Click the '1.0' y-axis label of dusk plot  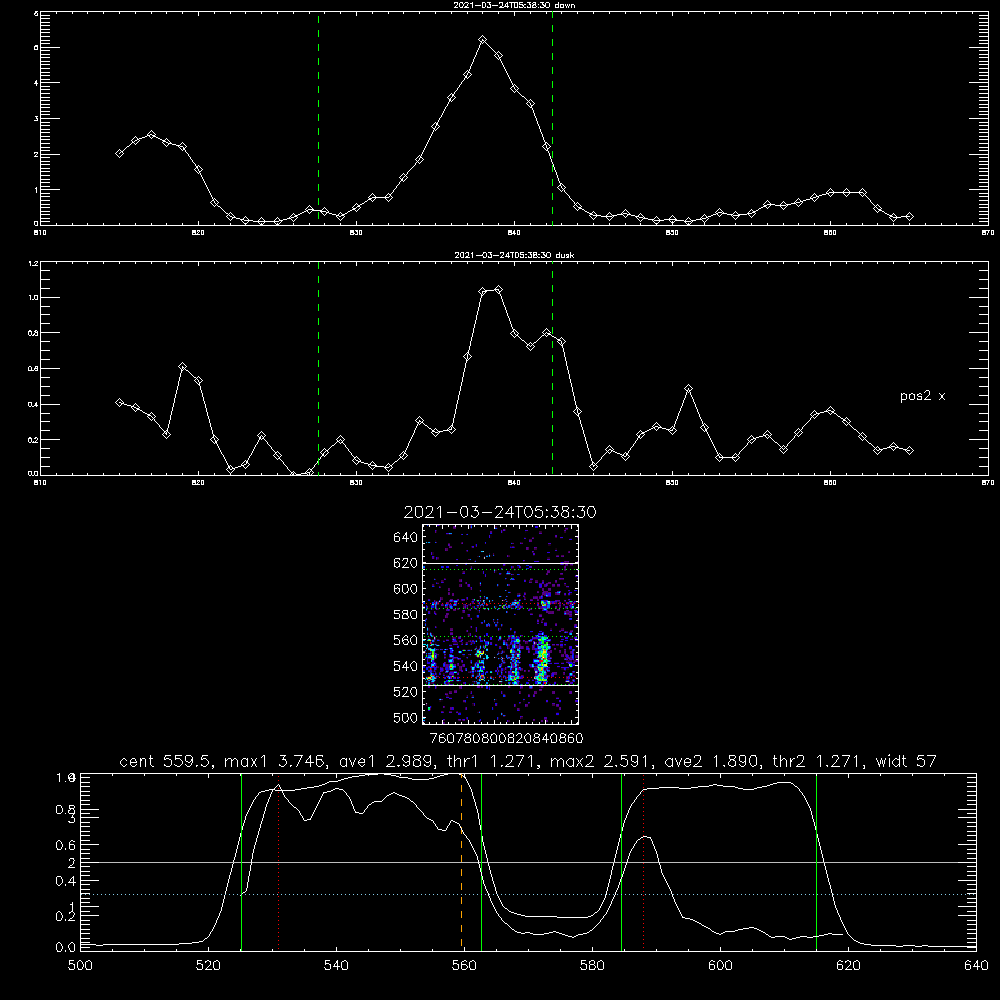tap(33, 298)
